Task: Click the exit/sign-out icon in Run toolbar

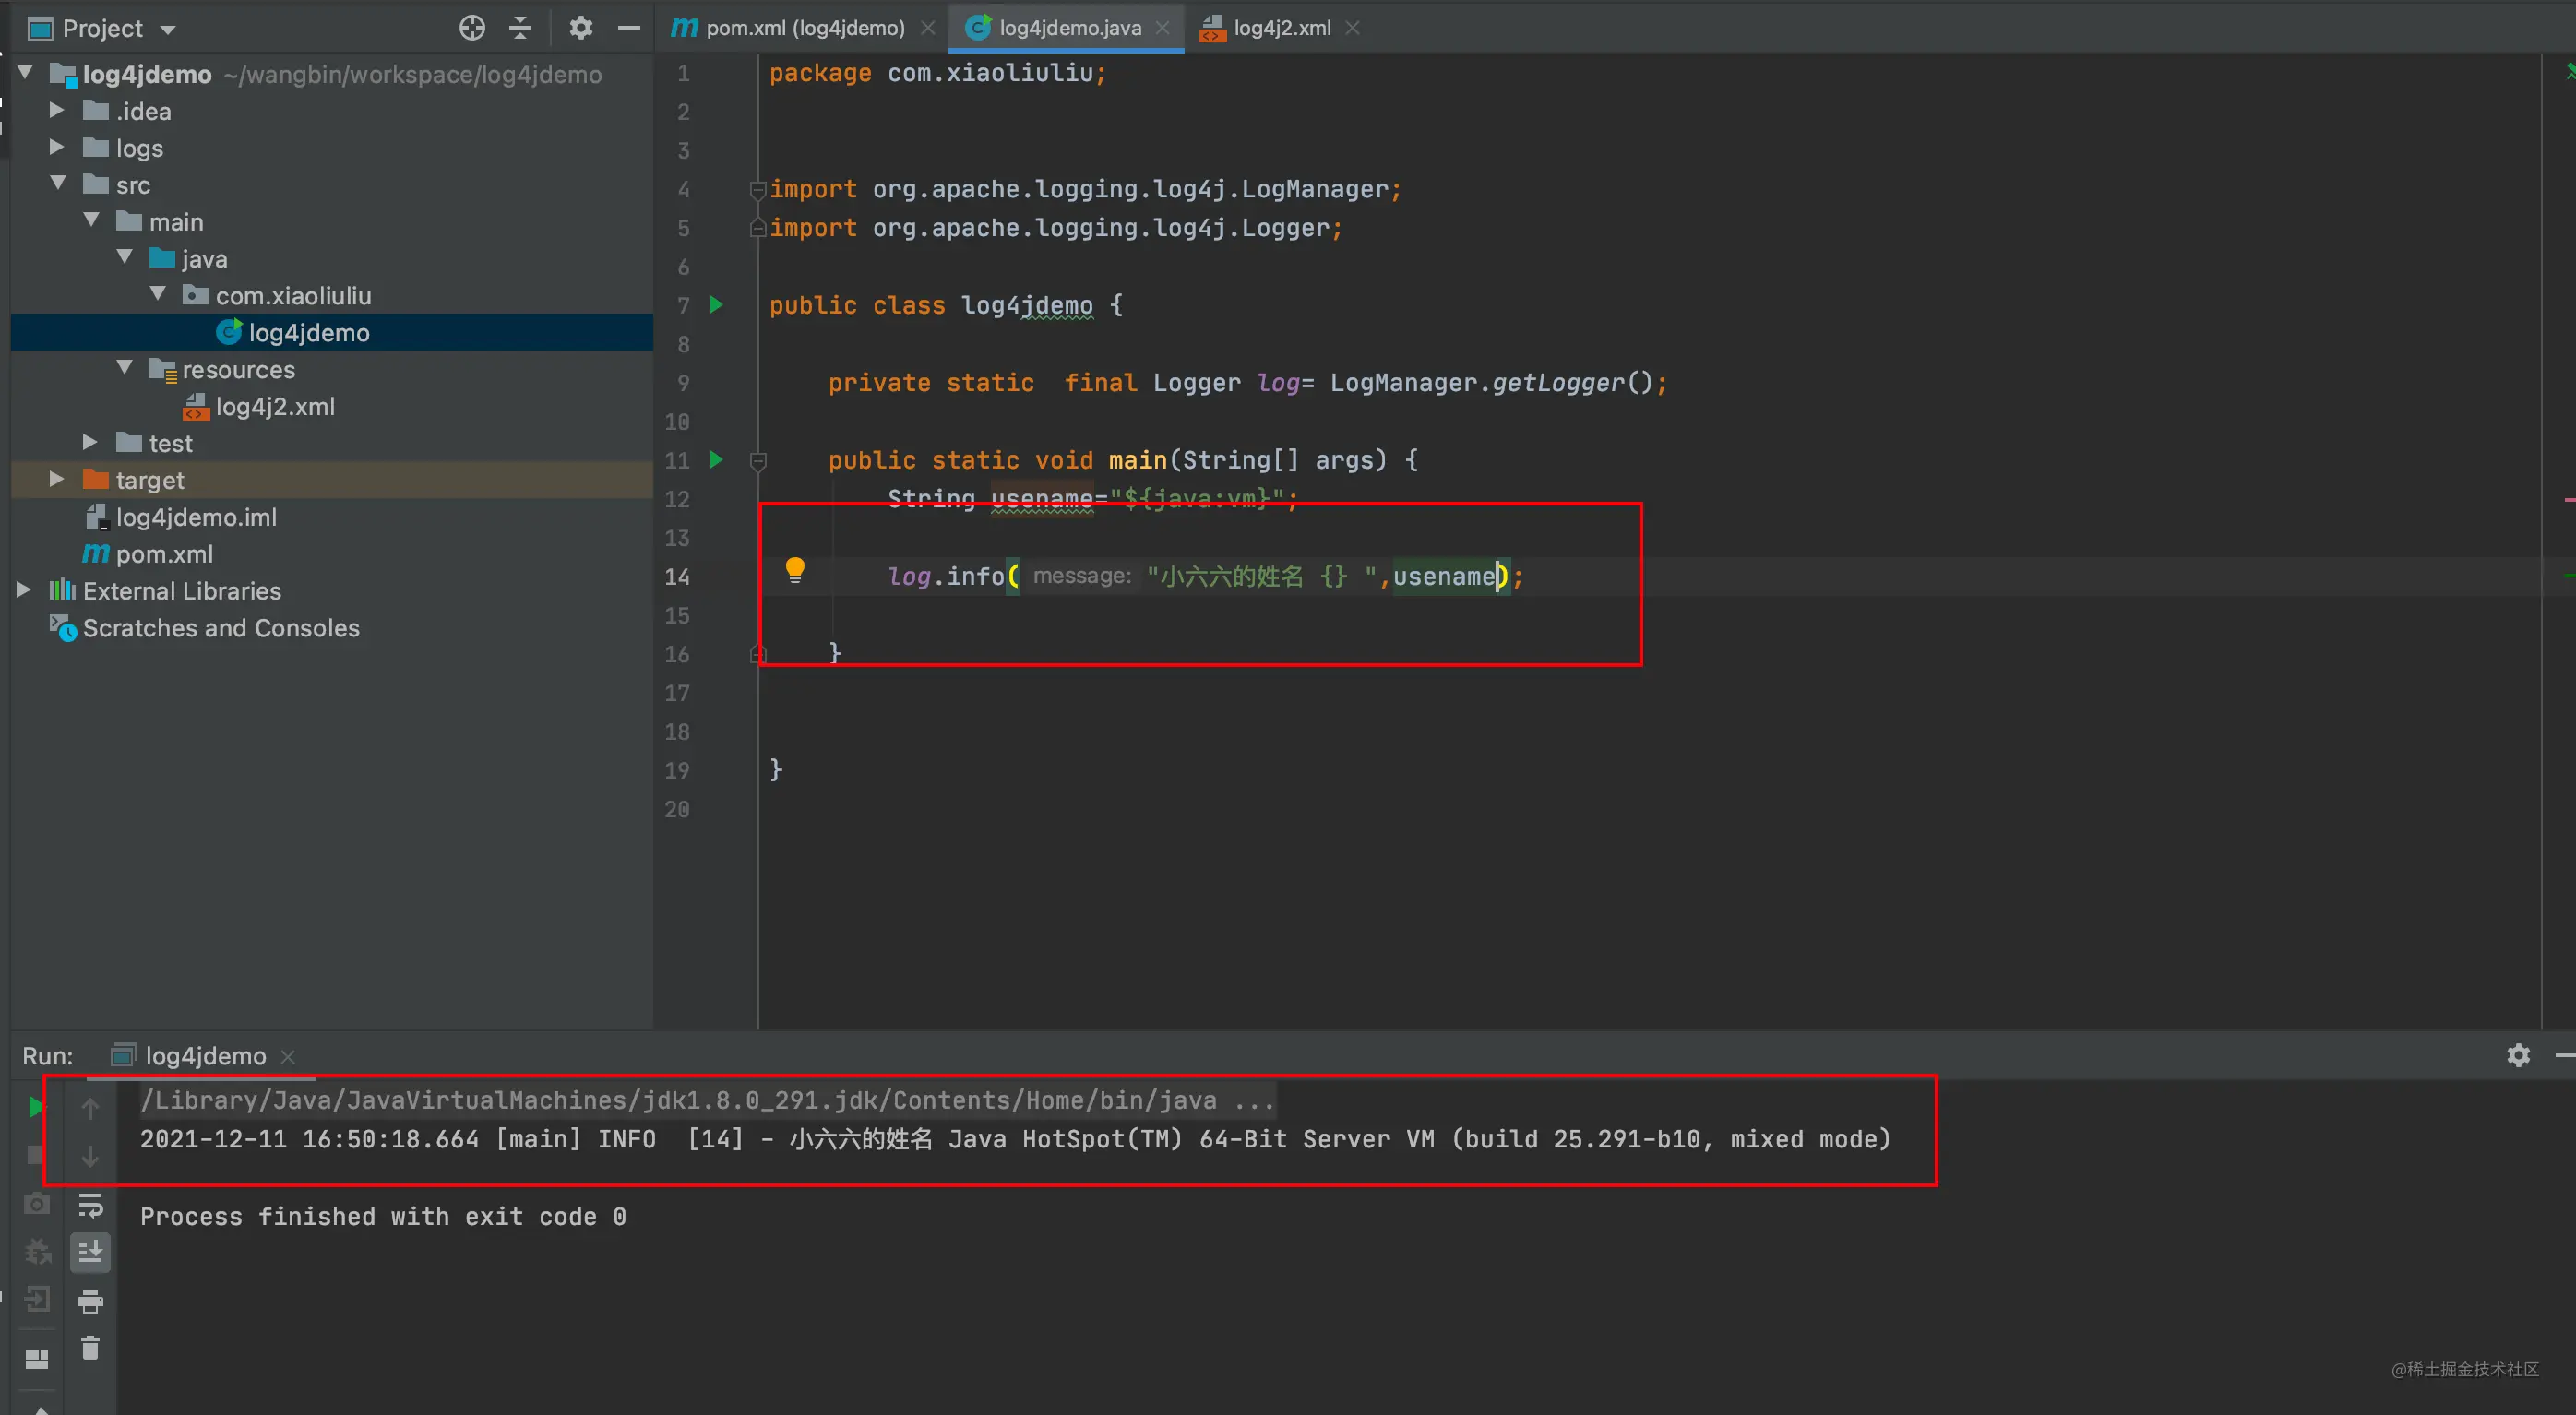Action: pyautogui.click(x=37, y=1299)
